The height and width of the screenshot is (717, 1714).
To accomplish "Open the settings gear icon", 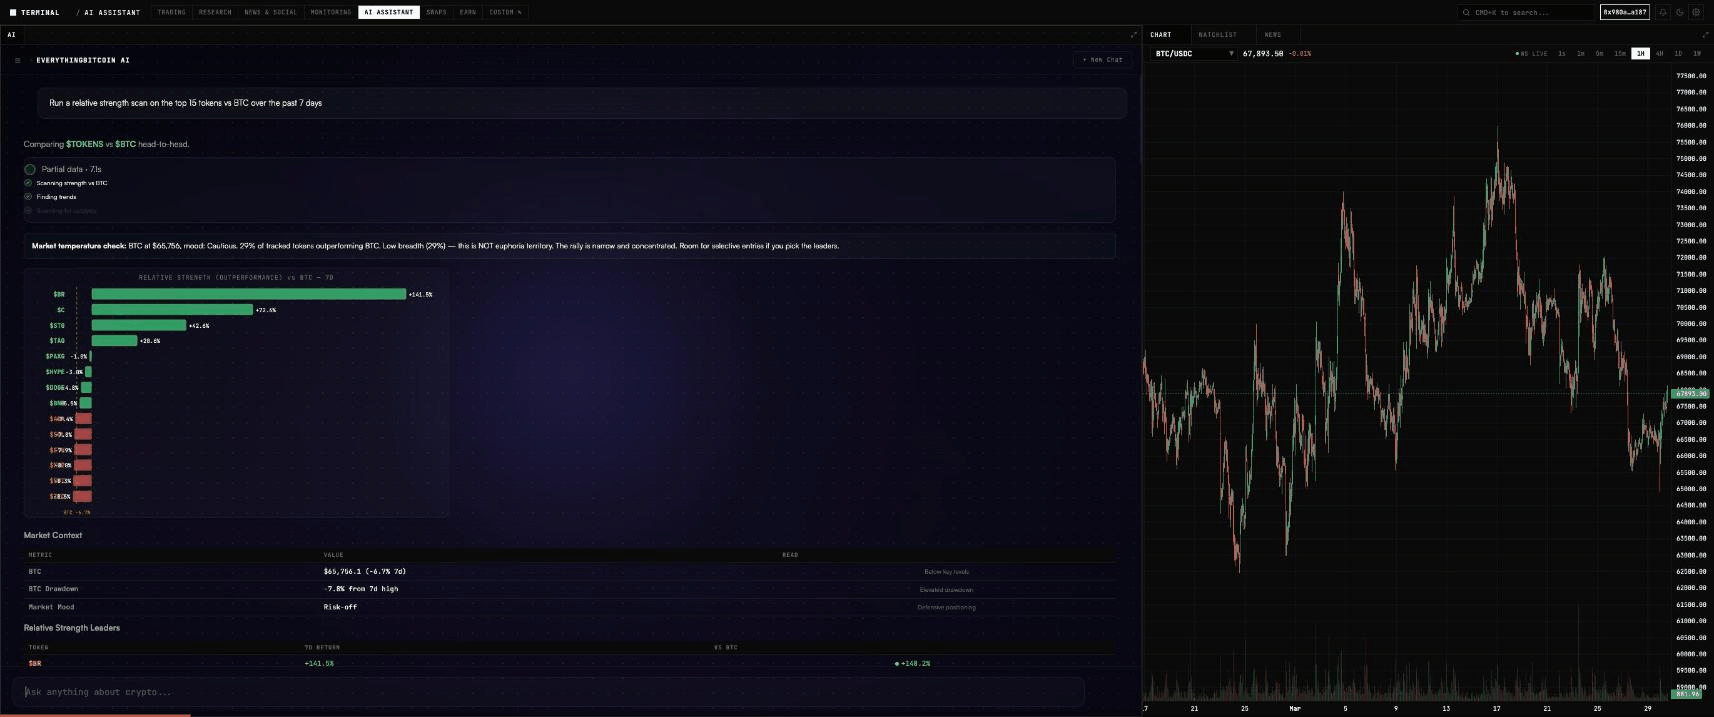I will 1696,12.
